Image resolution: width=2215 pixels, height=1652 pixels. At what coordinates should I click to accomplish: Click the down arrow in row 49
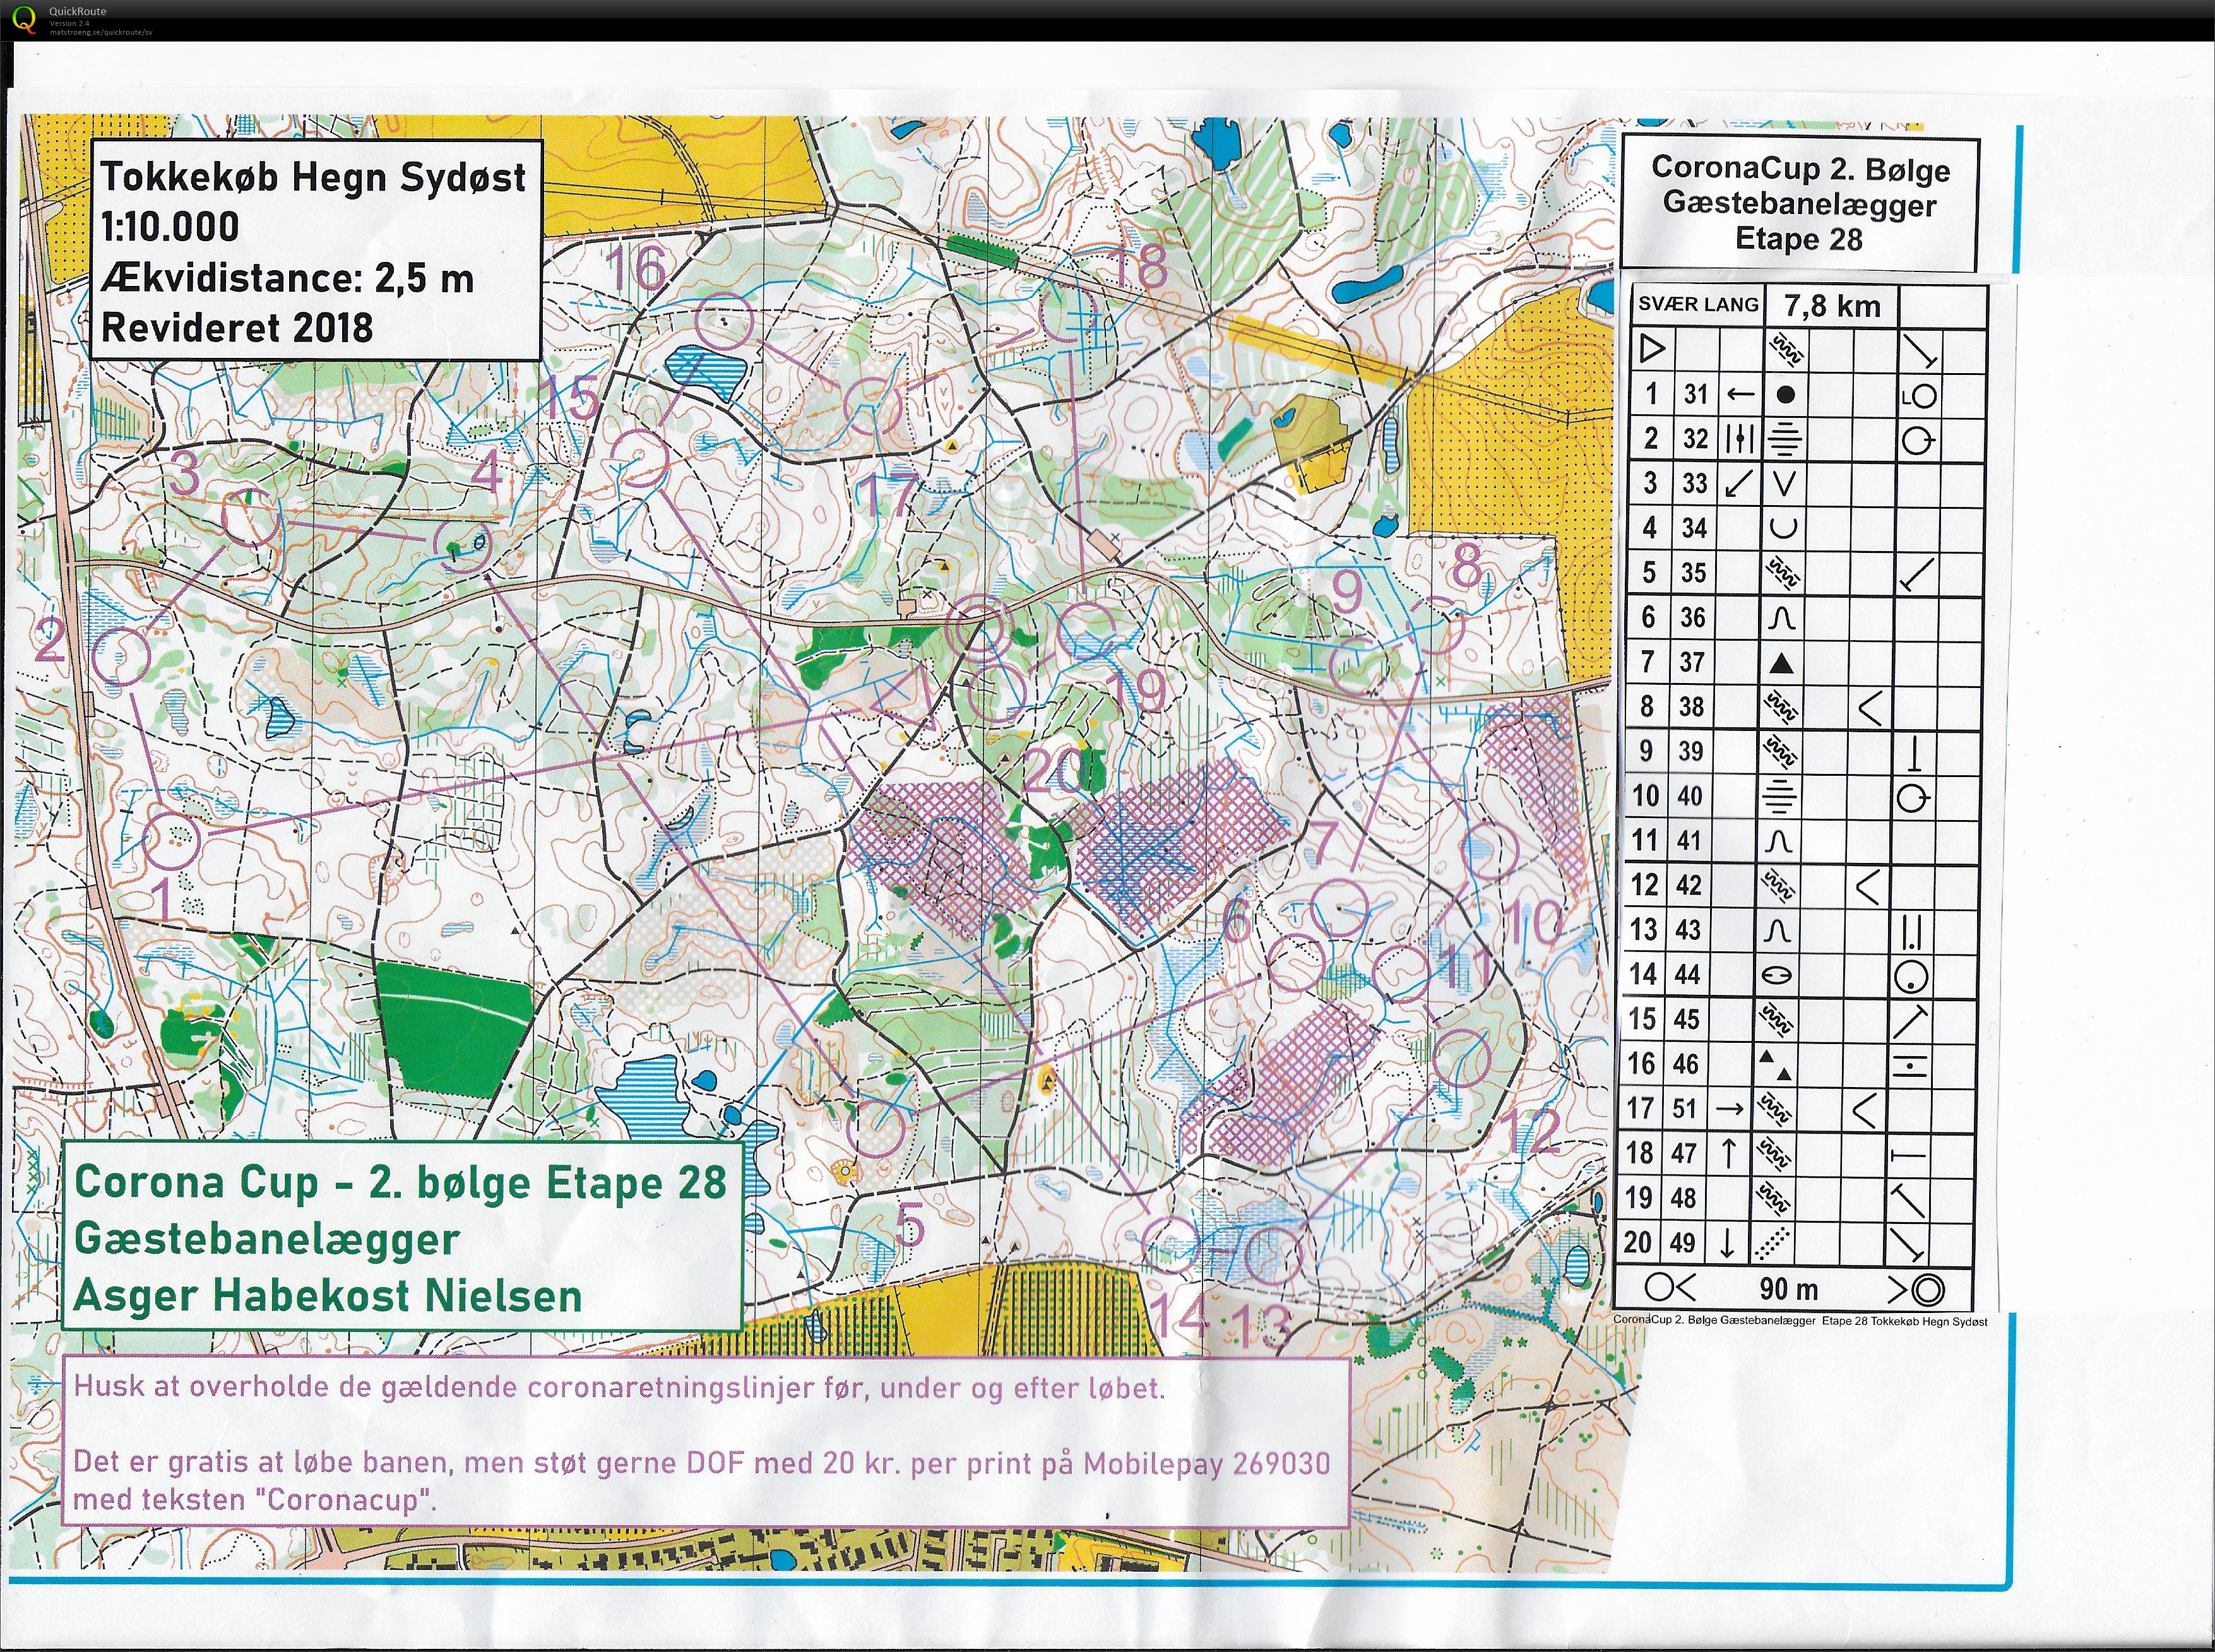coord(1727,1243)
